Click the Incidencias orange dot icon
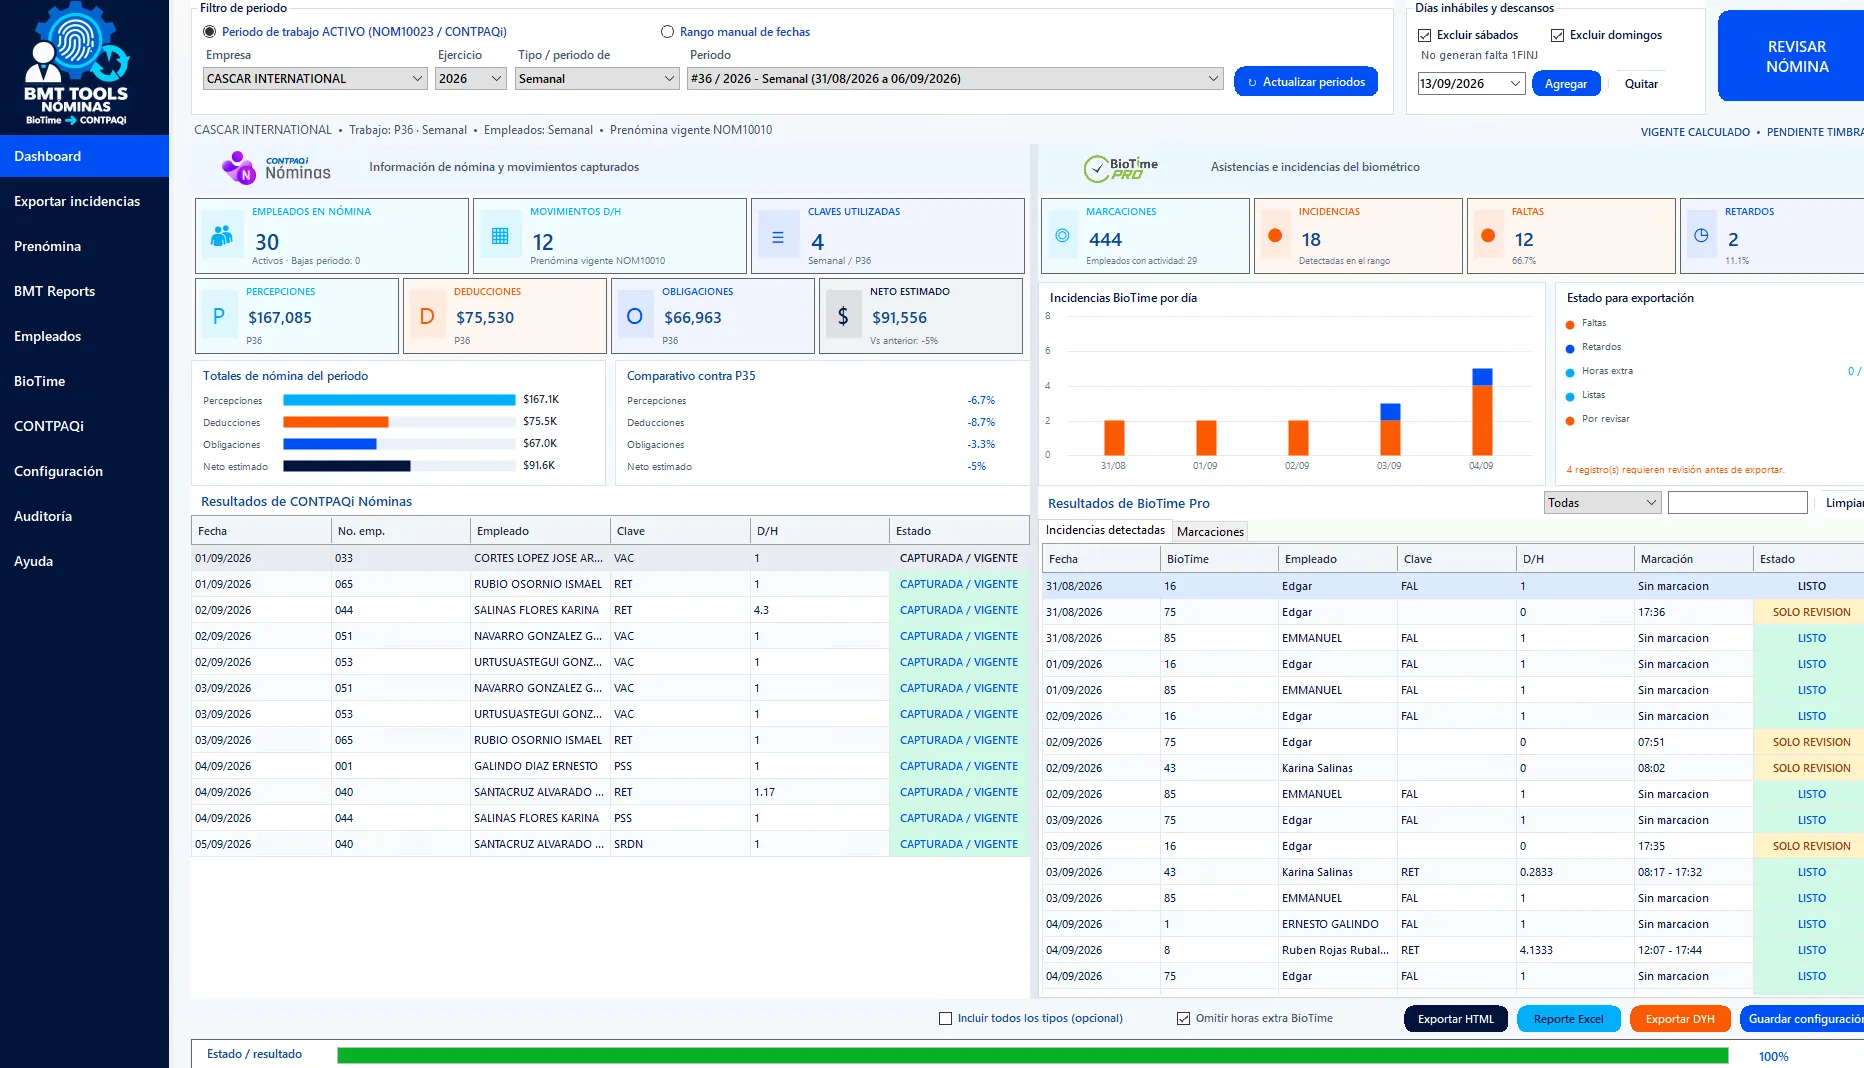 click(x=1275, y=236)
